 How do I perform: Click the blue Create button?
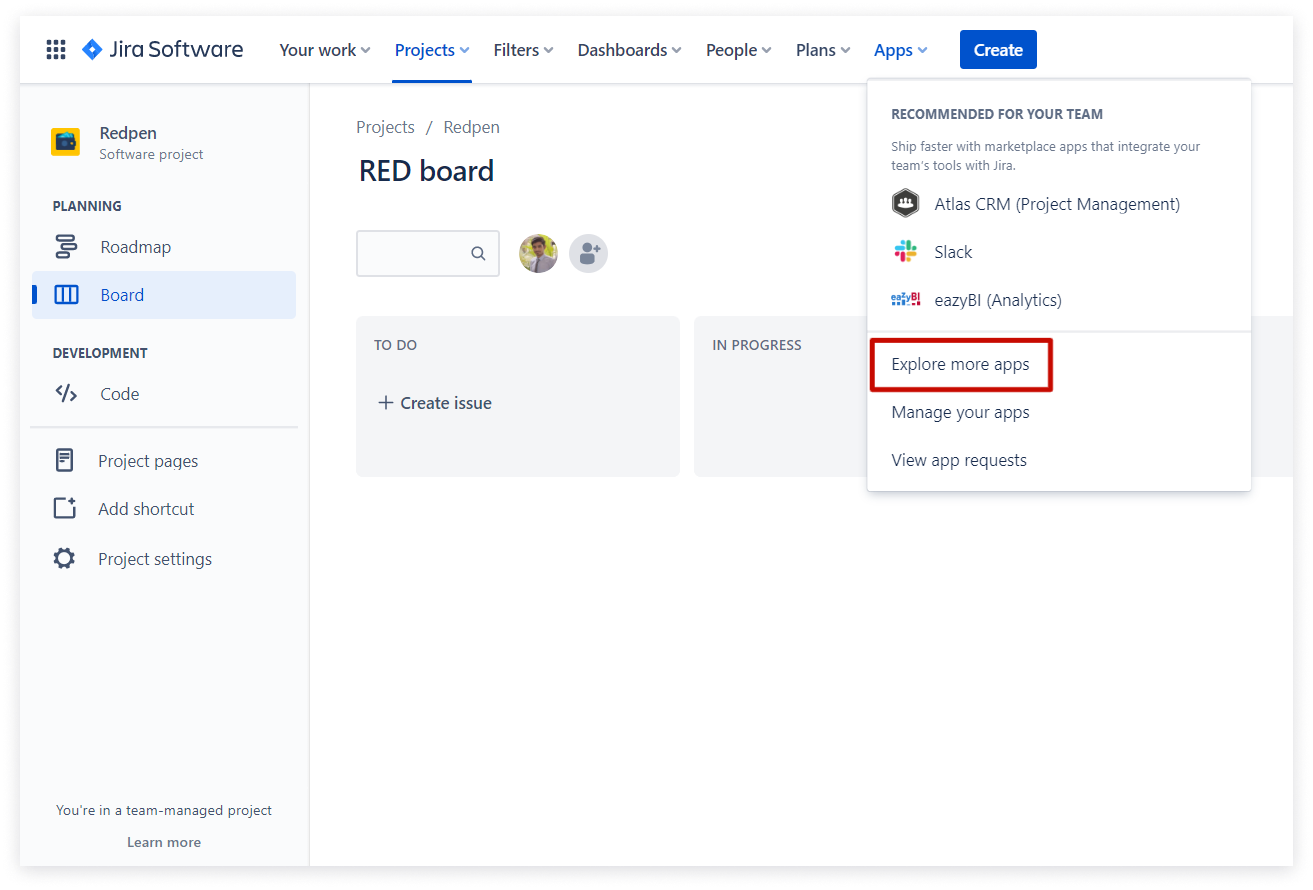click(x=998, y=50)
